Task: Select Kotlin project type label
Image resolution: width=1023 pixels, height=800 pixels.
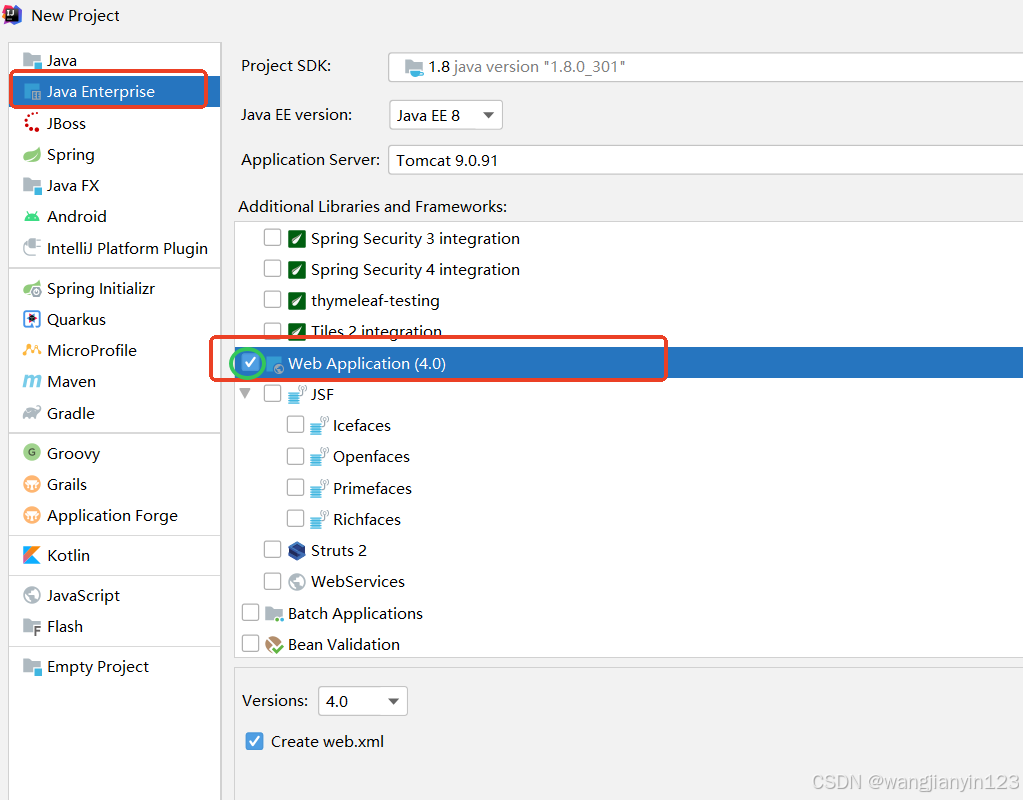Action: tap(69, 555)
